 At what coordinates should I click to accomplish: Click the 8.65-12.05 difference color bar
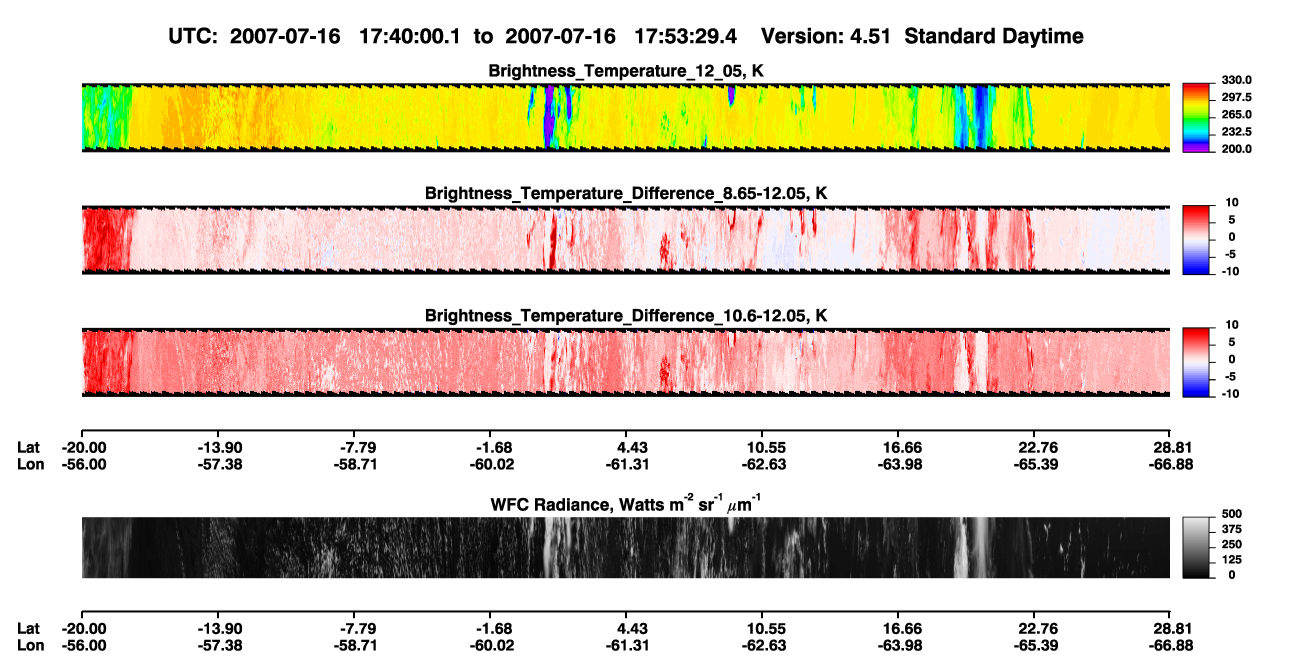point(1196,240)
